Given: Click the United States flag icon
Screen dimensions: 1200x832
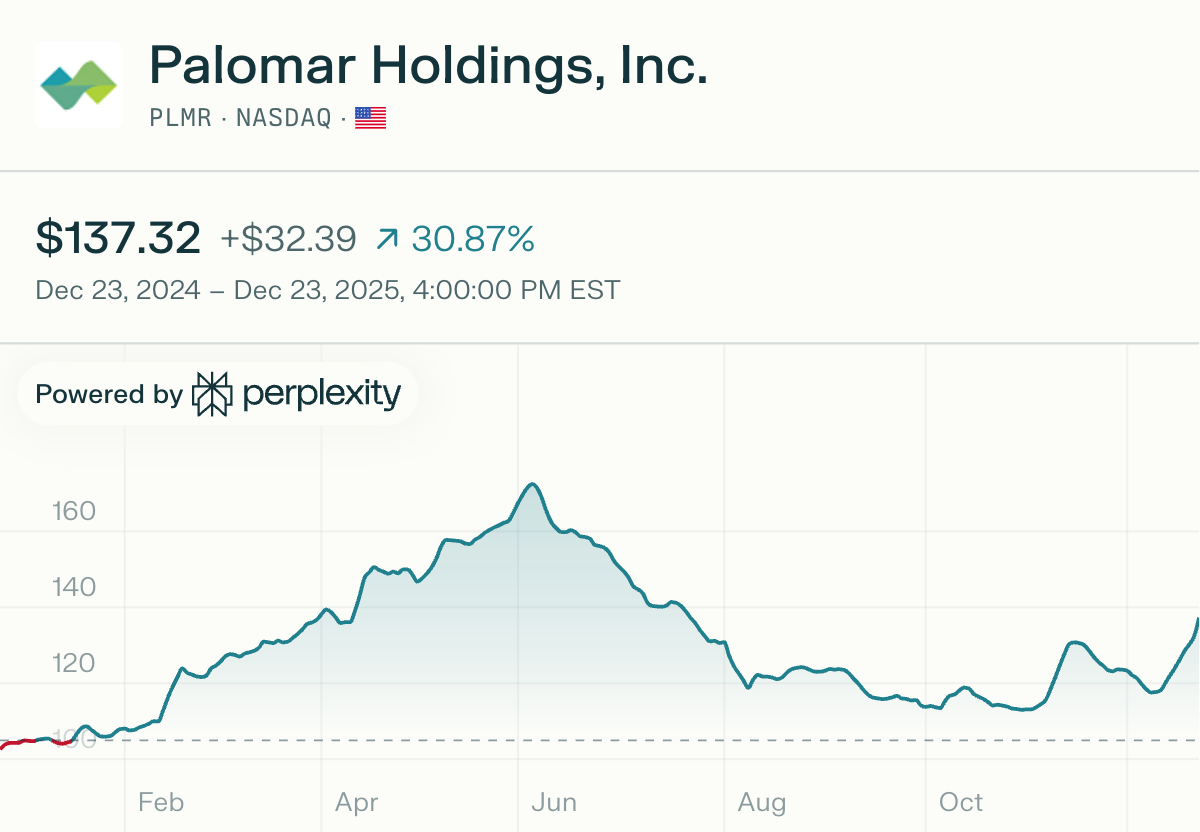Looking at the screenshot, I should point(370,119).
